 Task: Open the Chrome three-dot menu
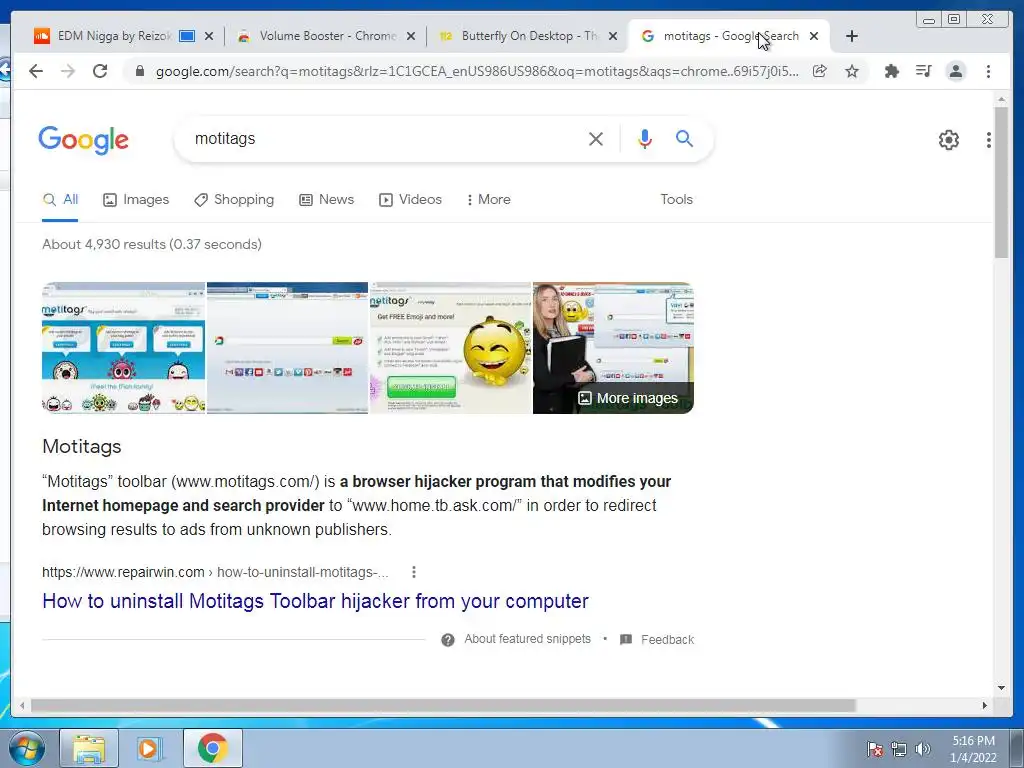(x=988, y=71)
